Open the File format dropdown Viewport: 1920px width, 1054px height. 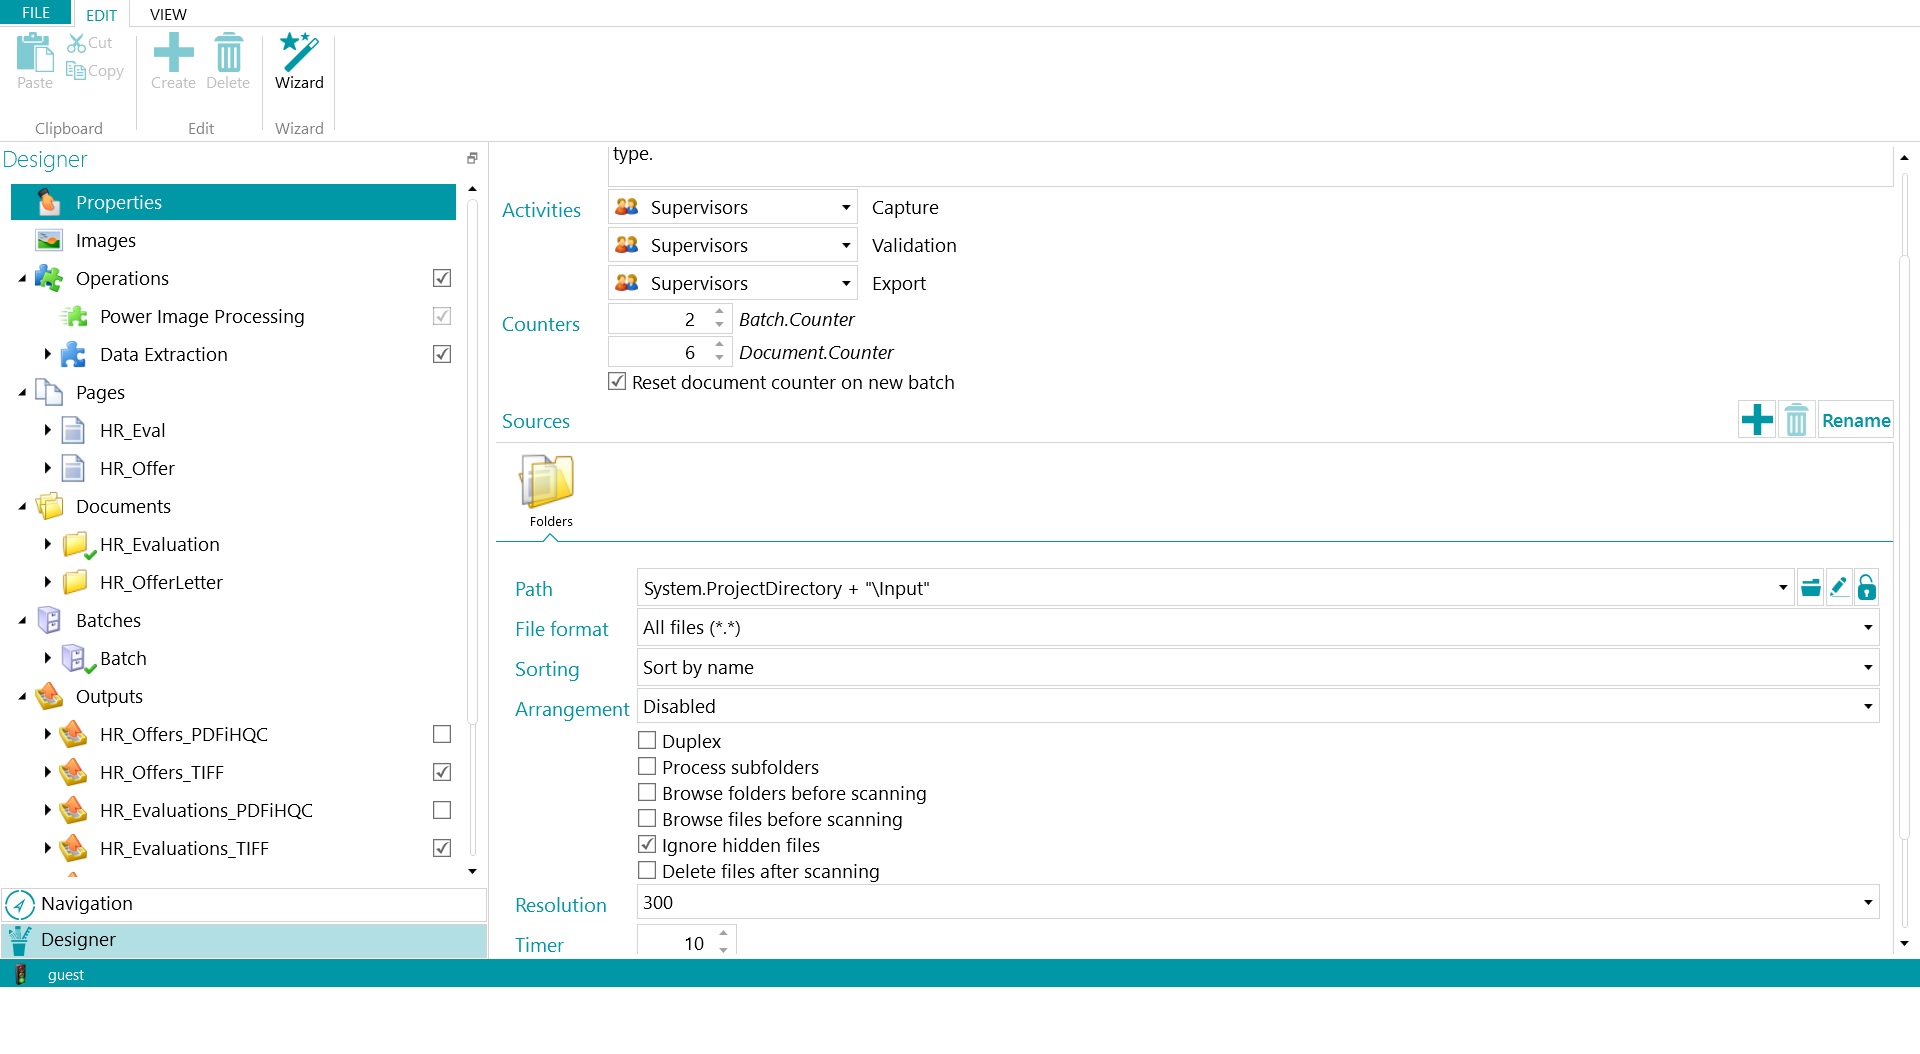[x=1867, y=628]
